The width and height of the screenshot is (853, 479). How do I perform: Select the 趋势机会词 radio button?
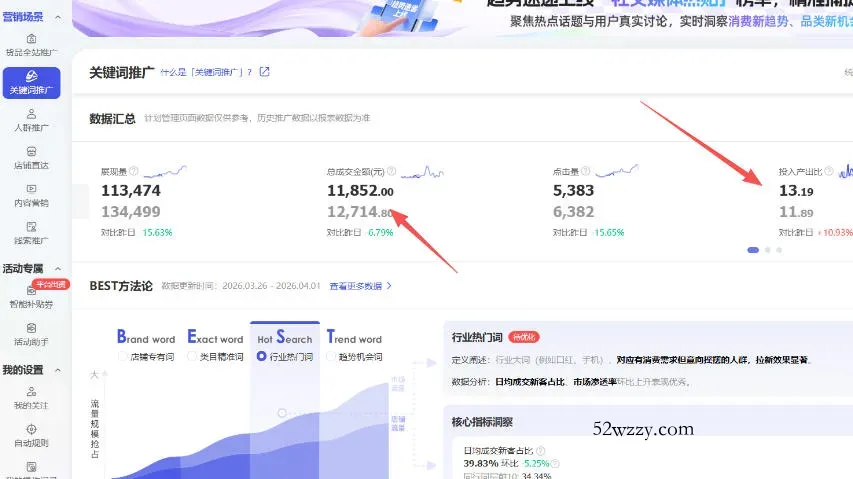pos(330,357)
